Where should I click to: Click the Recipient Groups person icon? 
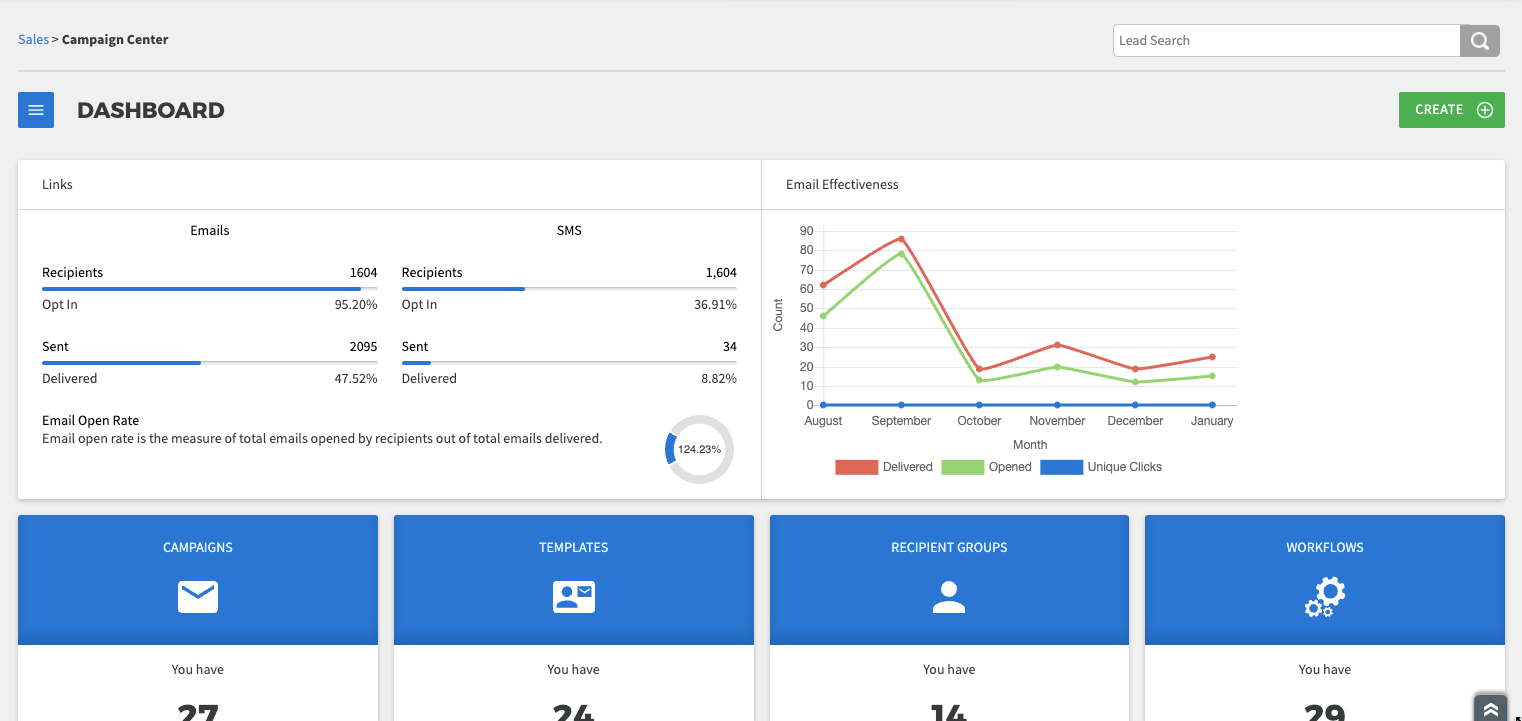pyautogui.click(x=949, y=597)
